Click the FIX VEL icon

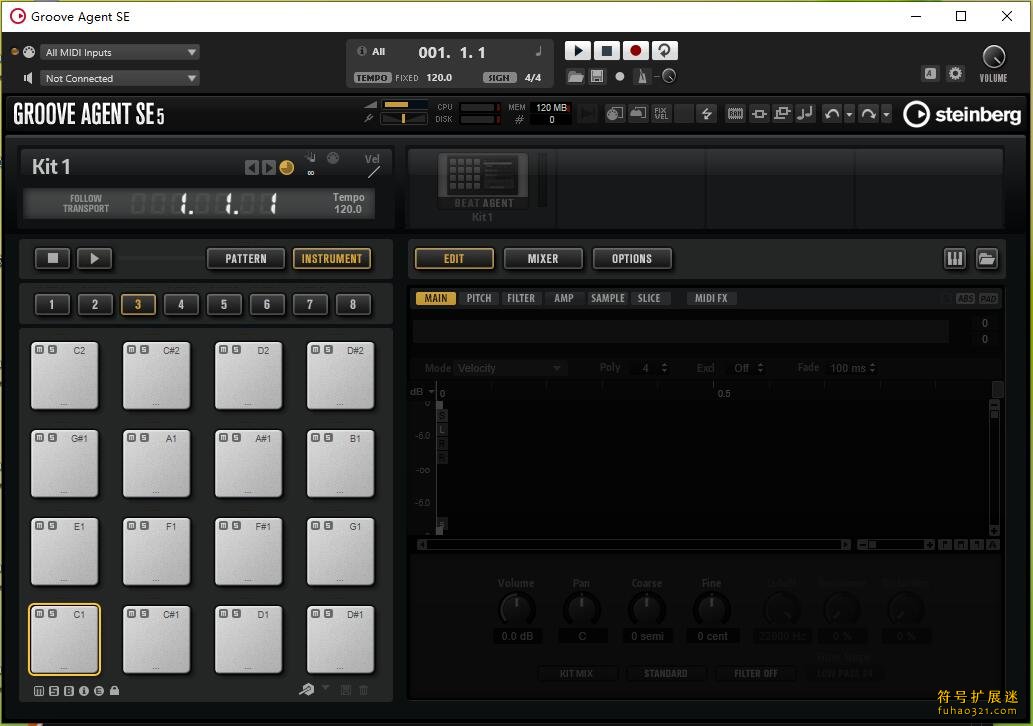point(661,114)
